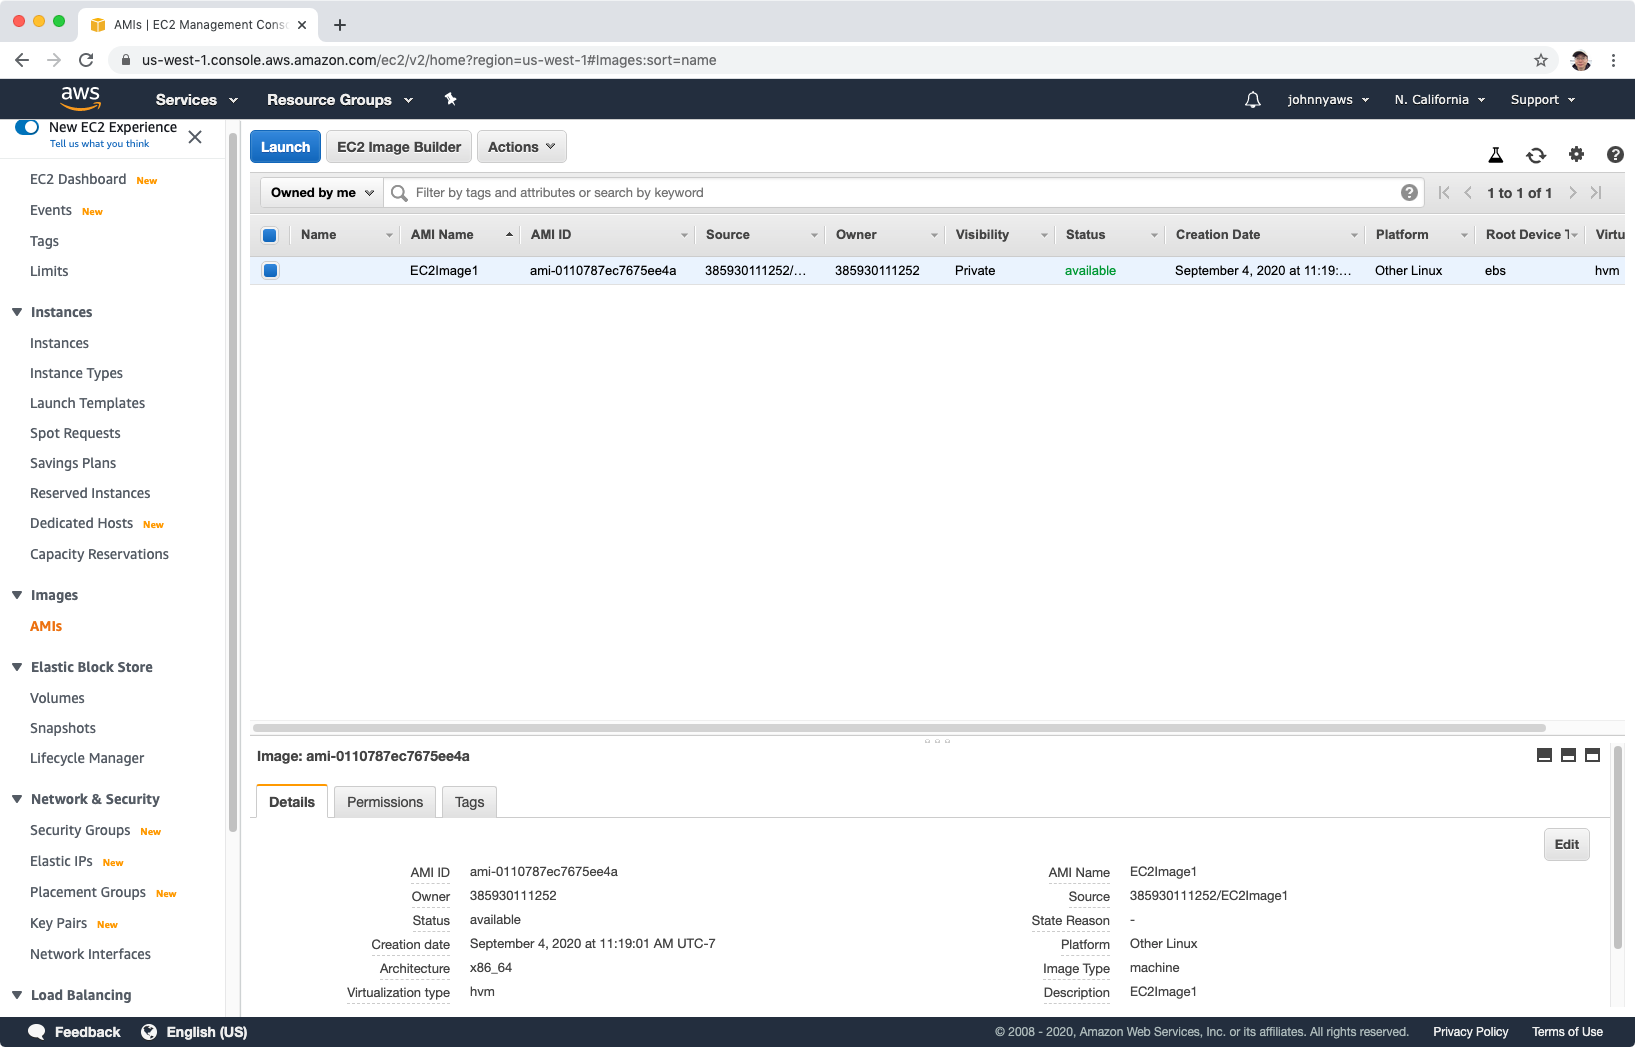Image resolution: width=1635 pixels, height=1047 pixels.
Task: Switch to the Tags tab
Action: [x=469, y=802]
